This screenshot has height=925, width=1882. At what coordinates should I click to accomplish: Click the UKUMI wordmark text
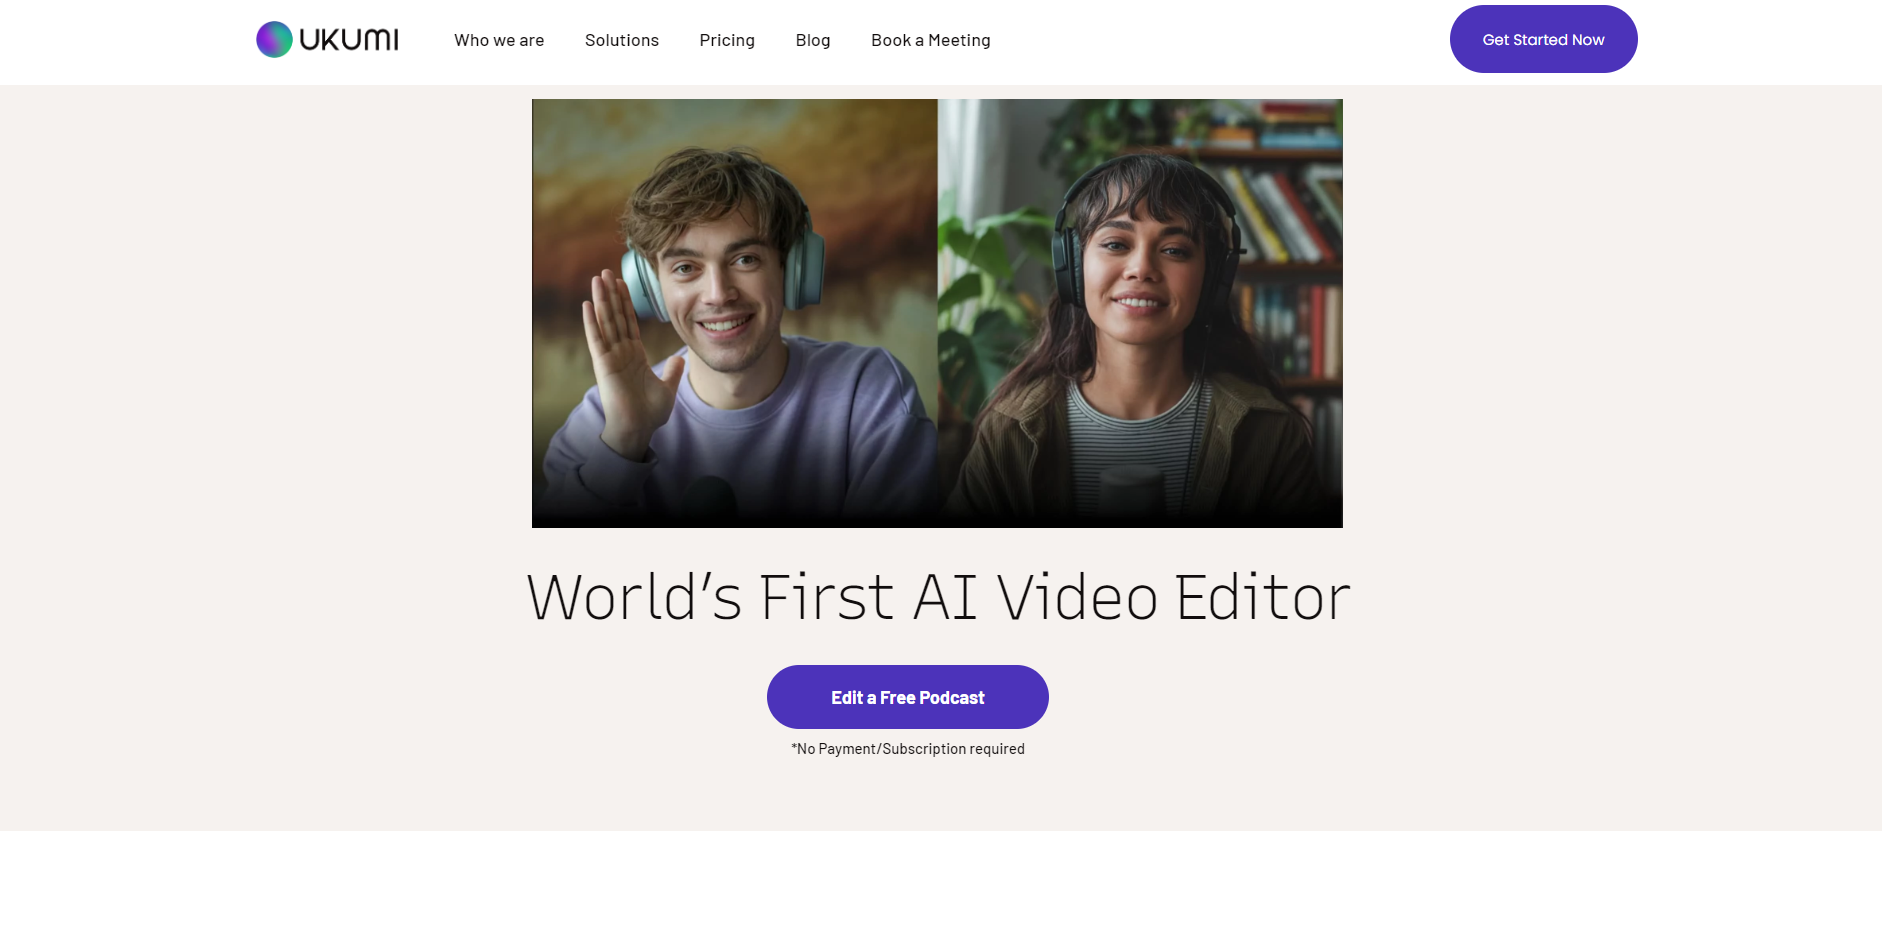349,40
